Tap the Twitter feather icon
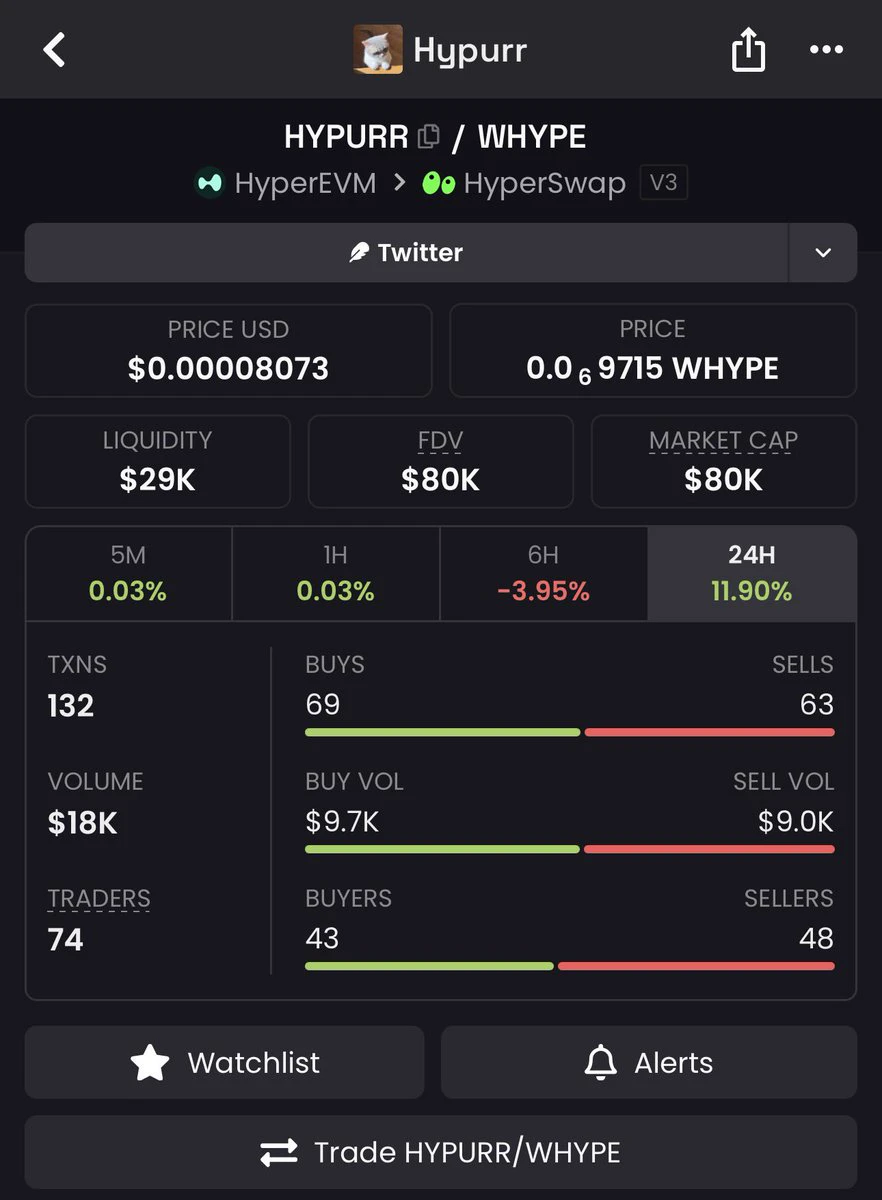882x1200 pixels. pos(359,253)
